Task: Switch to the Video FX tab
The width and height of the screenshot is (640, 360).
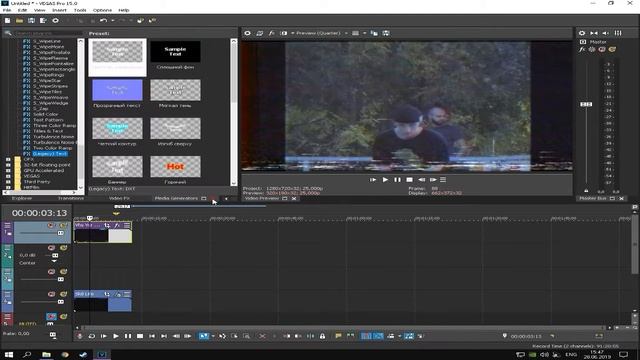Action: [x=119, y=198]
